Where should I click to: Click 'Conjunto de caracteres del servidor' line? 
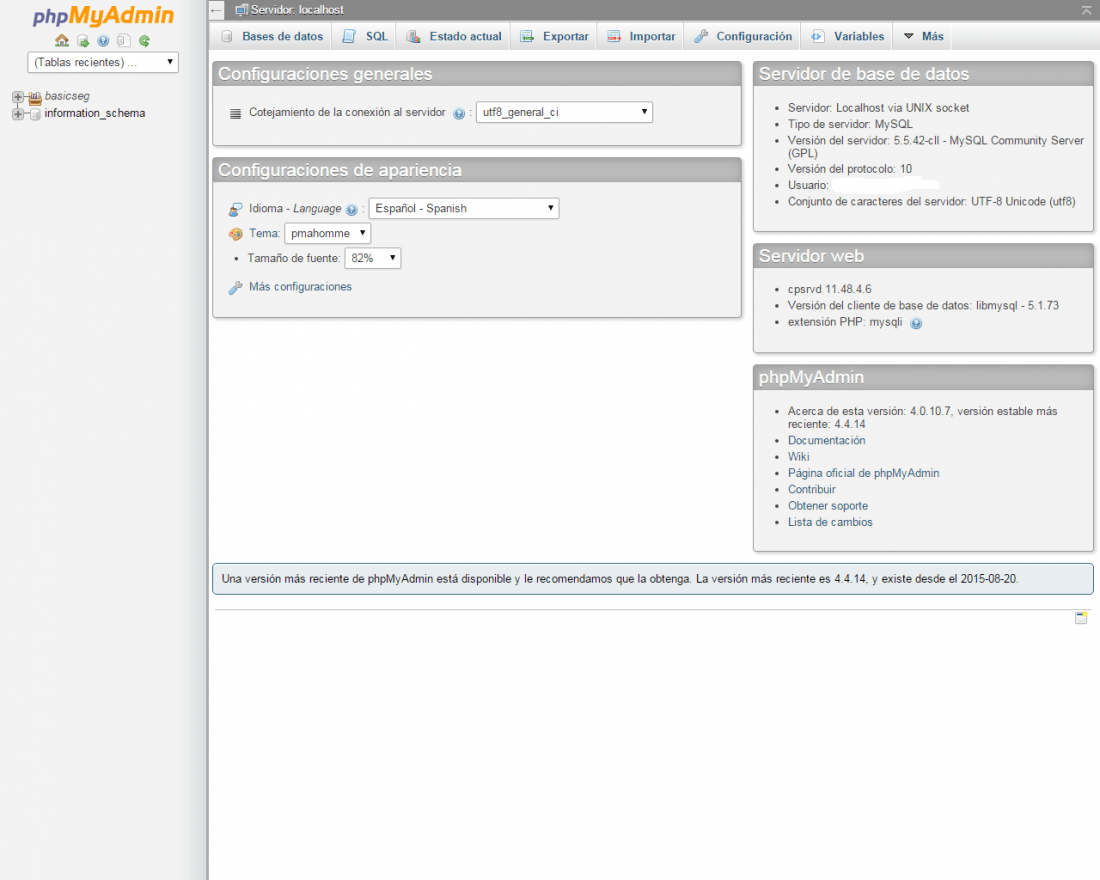(x=931, y=201)
